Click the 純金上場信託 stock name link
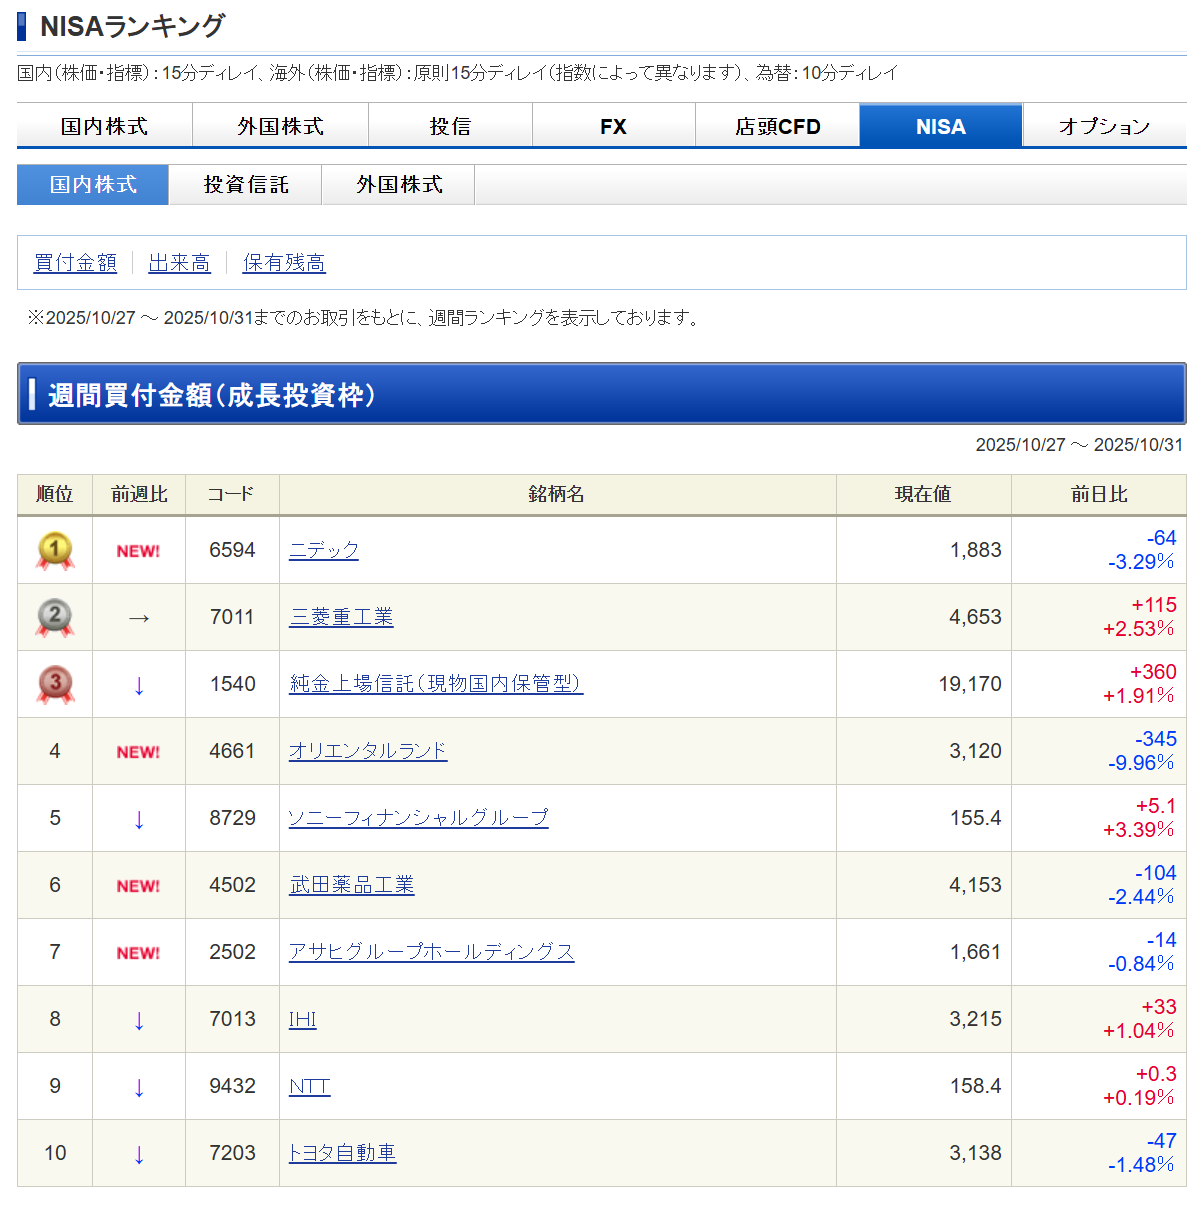This screenshot has height=1218, width=1195. click(435, 684)
